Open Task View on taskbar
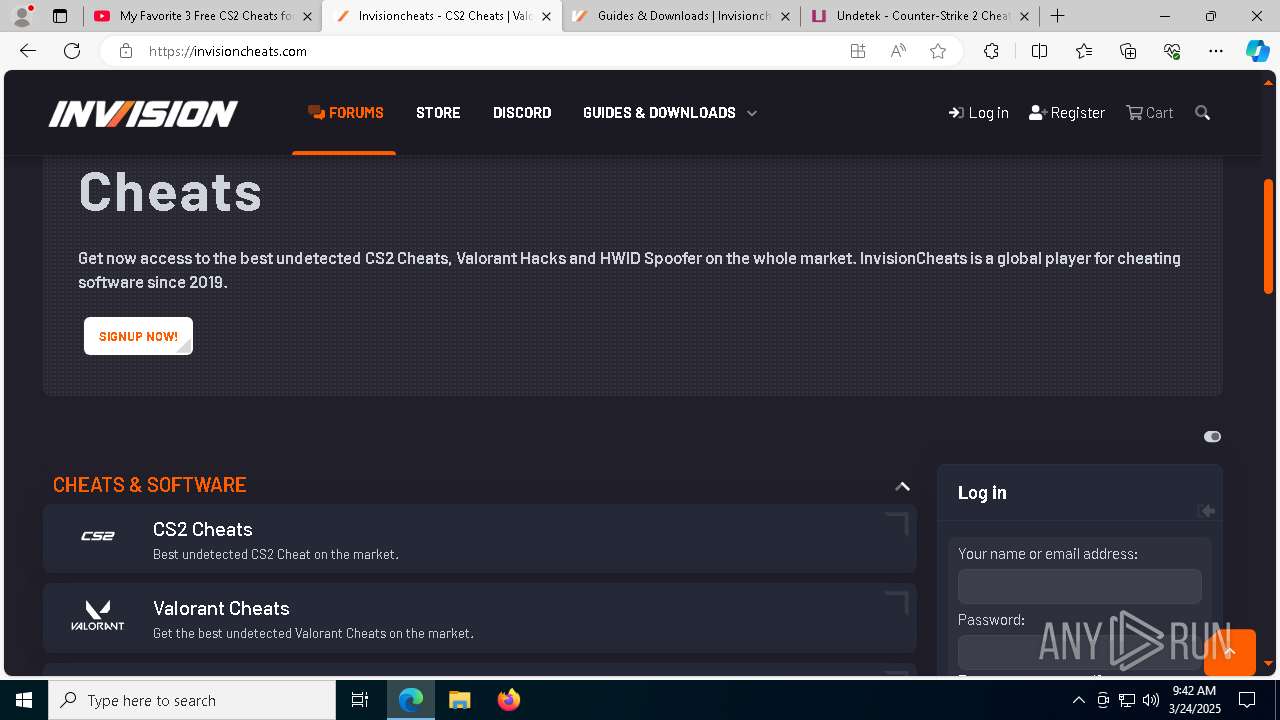 [x=360, y=700]
